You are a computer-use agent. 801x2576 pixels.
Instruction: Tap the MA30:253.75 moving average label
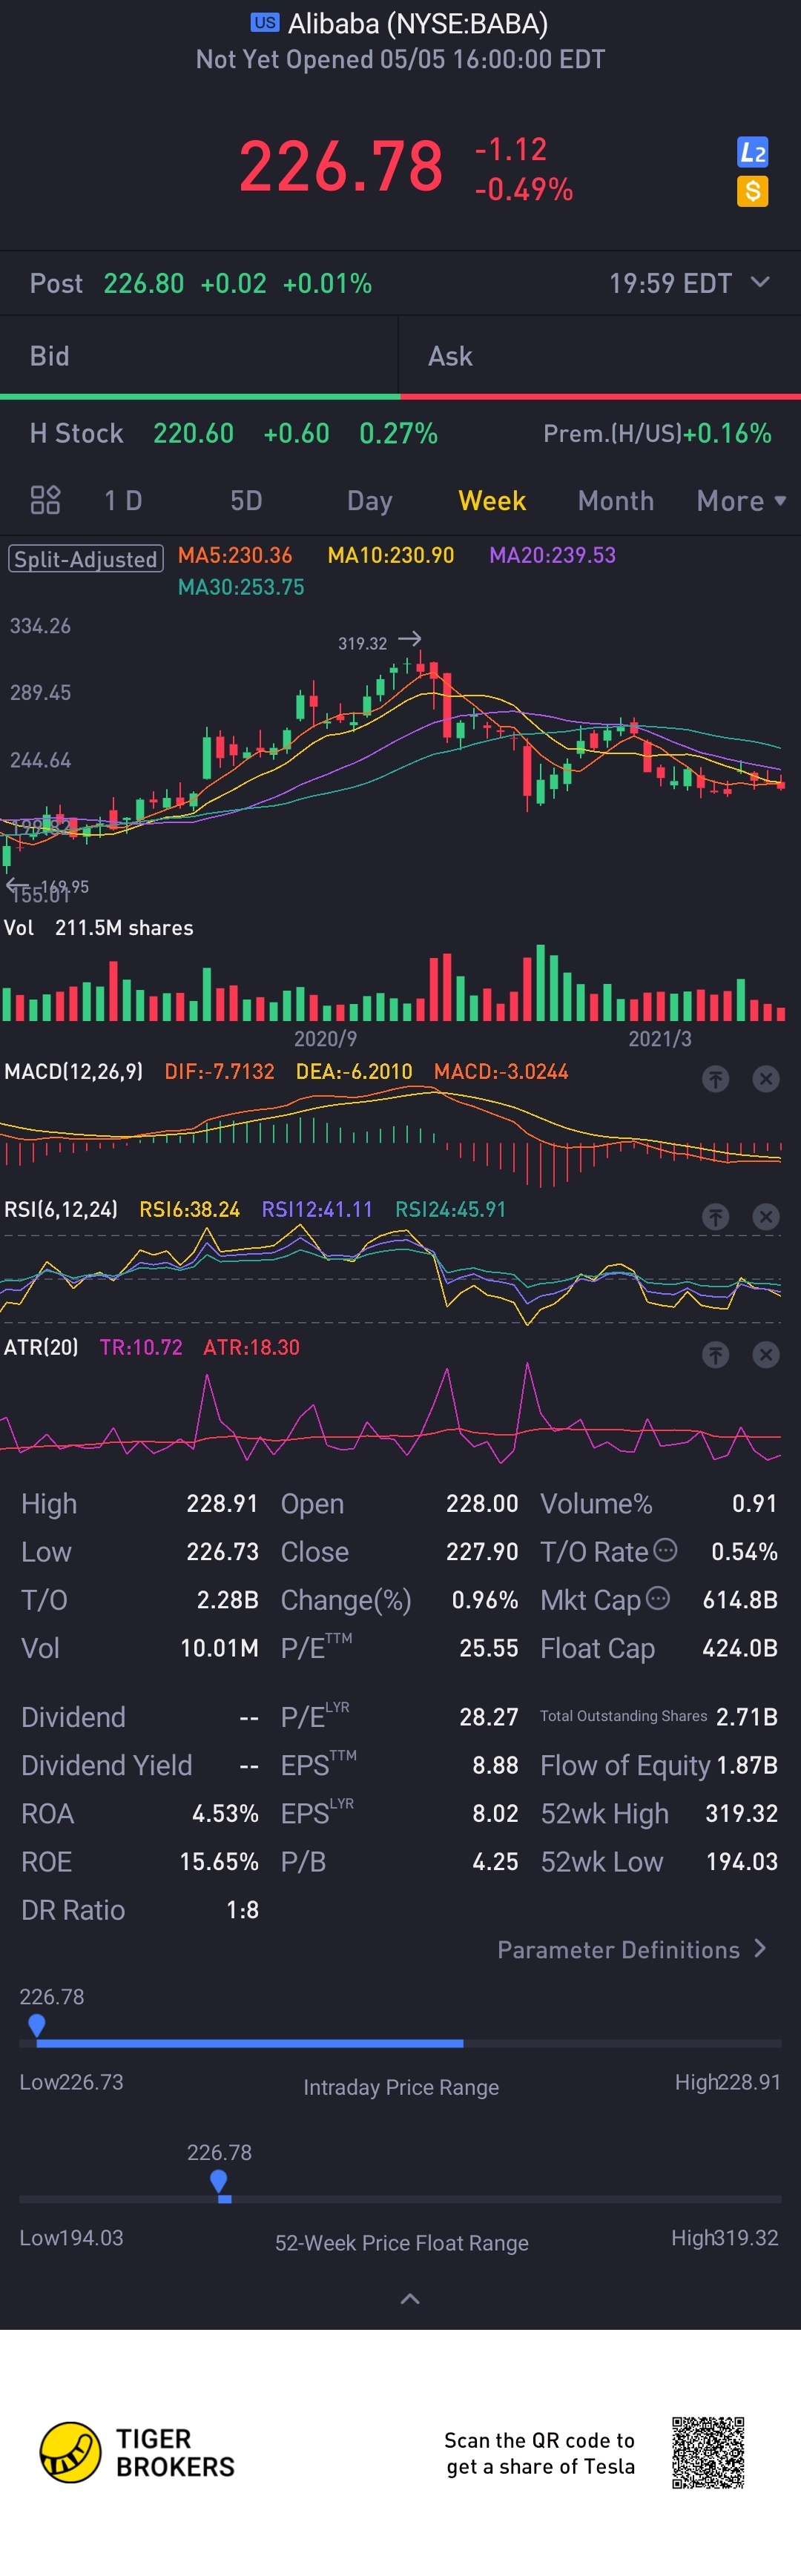pyautogui.click(x=241, y=587)
